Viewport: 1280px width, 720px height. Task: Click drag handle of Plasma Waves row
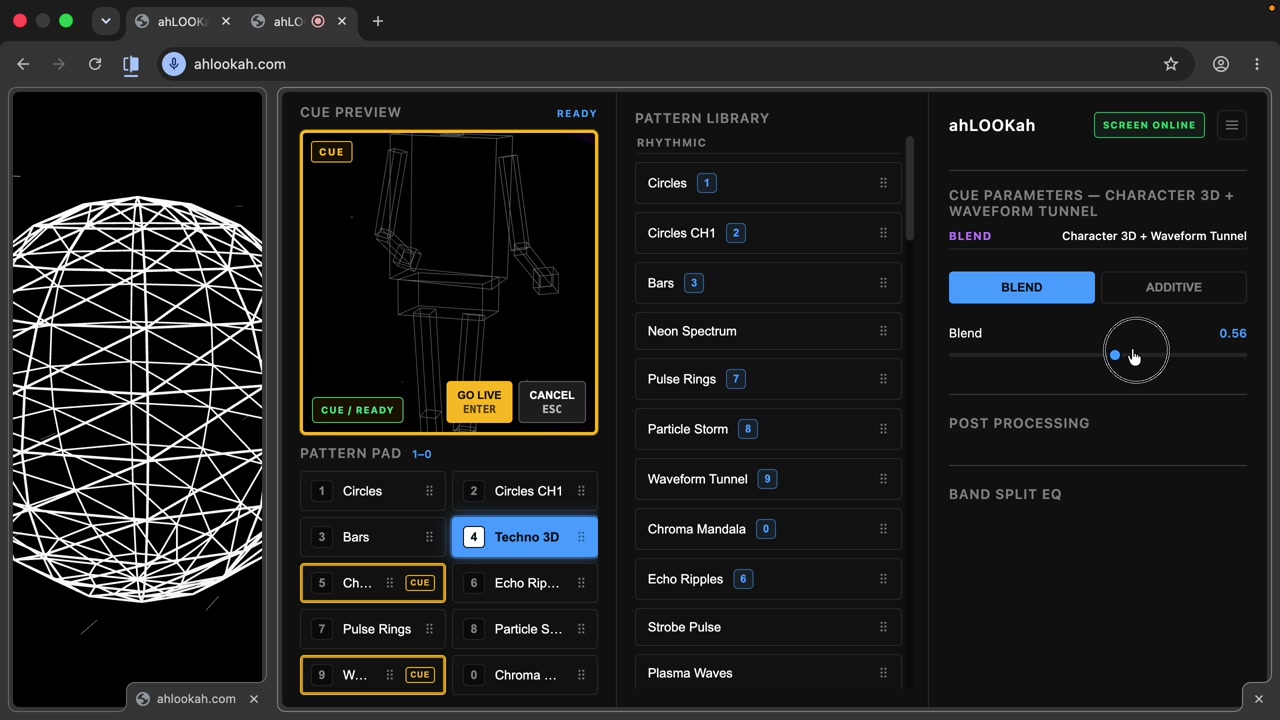tap(883, 673)
